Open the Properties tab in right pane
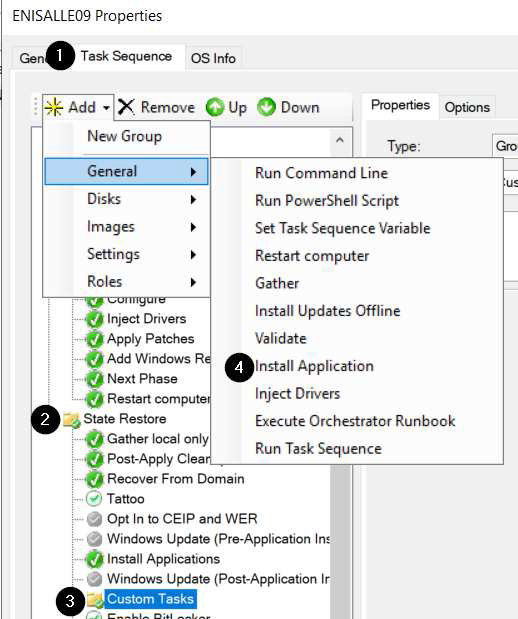518x619 pixels. click(400, 105)
